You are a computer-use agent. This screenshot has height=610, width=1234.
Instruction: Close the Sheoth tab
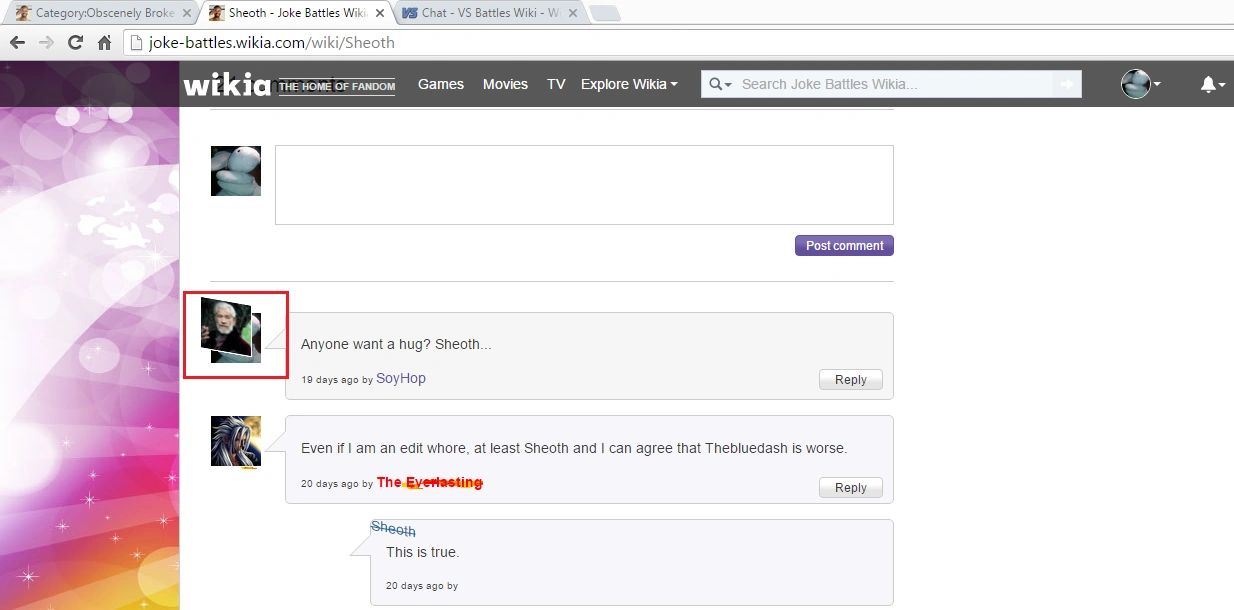point(380,14)
